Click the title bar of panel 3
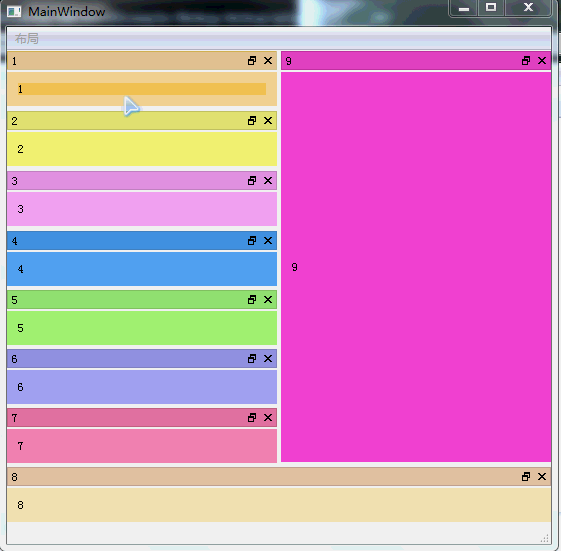The image size is (561, 551). (142, 181)
